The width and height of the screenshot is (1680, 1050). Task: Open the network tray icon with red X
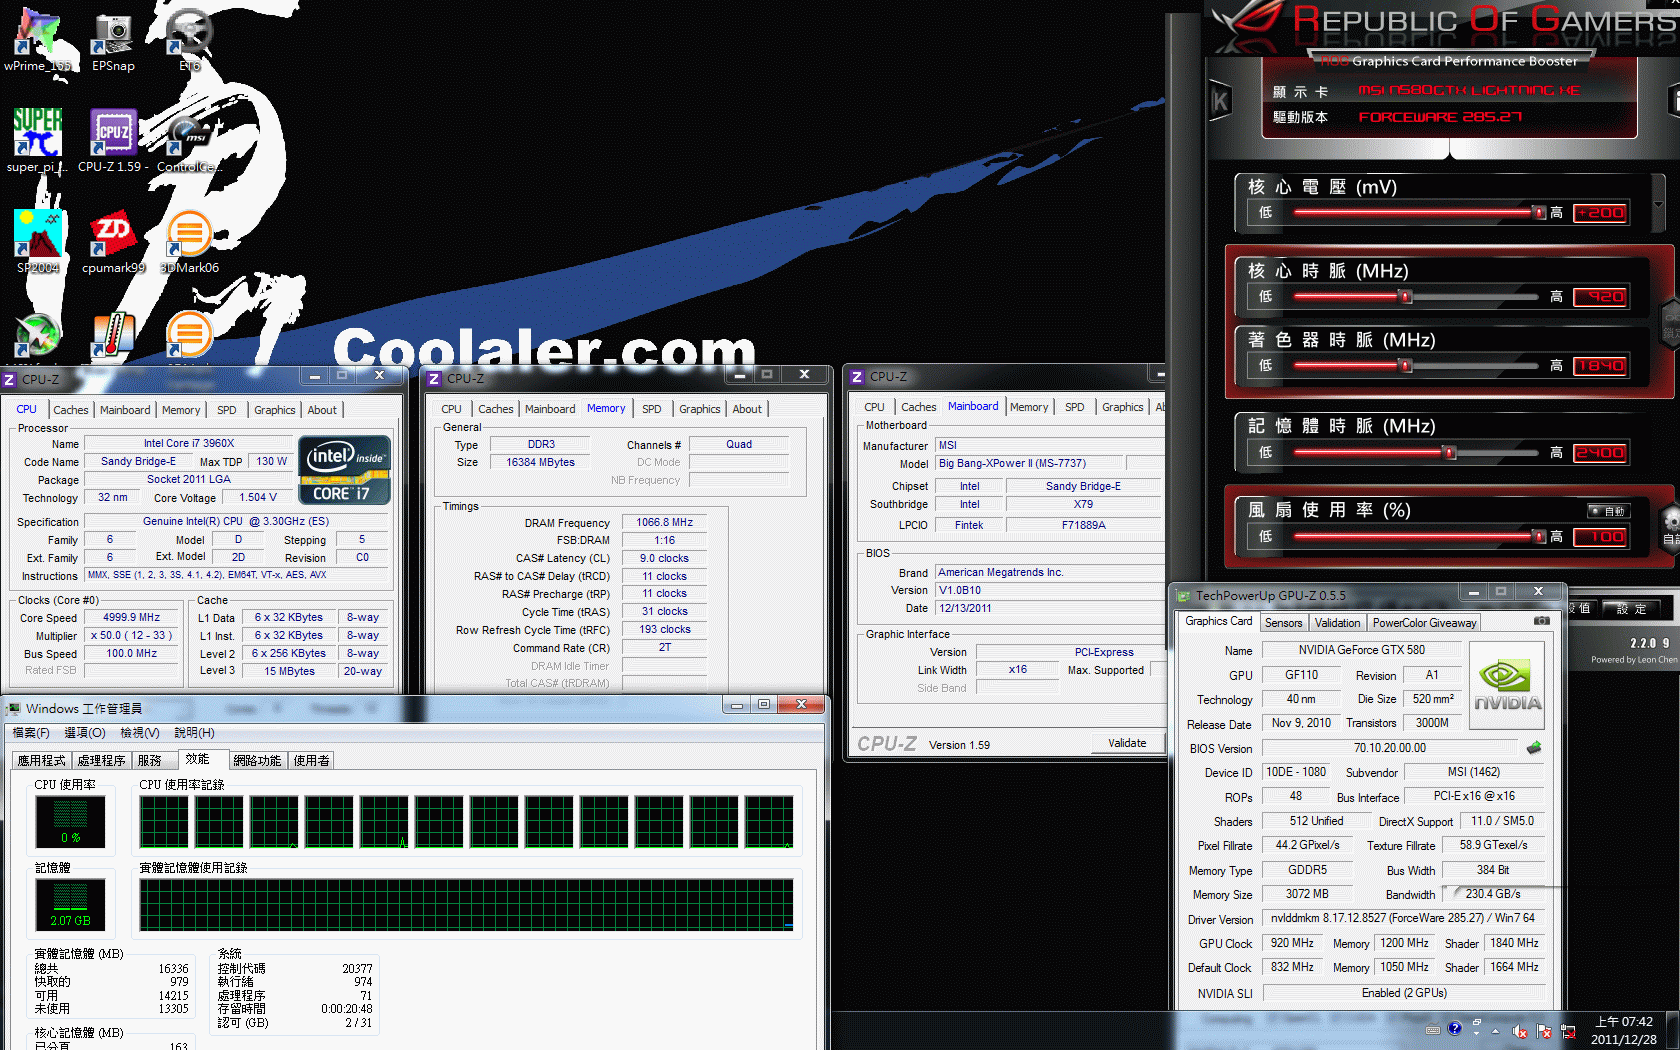coord(1568,1031)
